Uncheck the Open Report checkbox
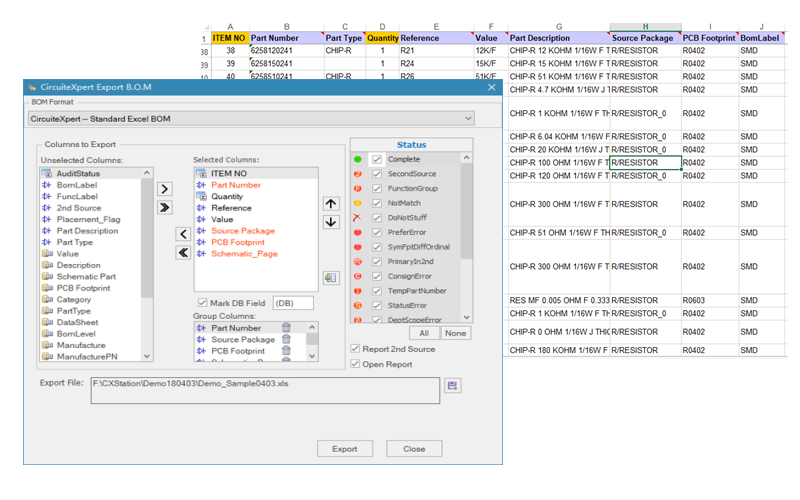Viewport: 800px width, 500px height. (356, 363)
